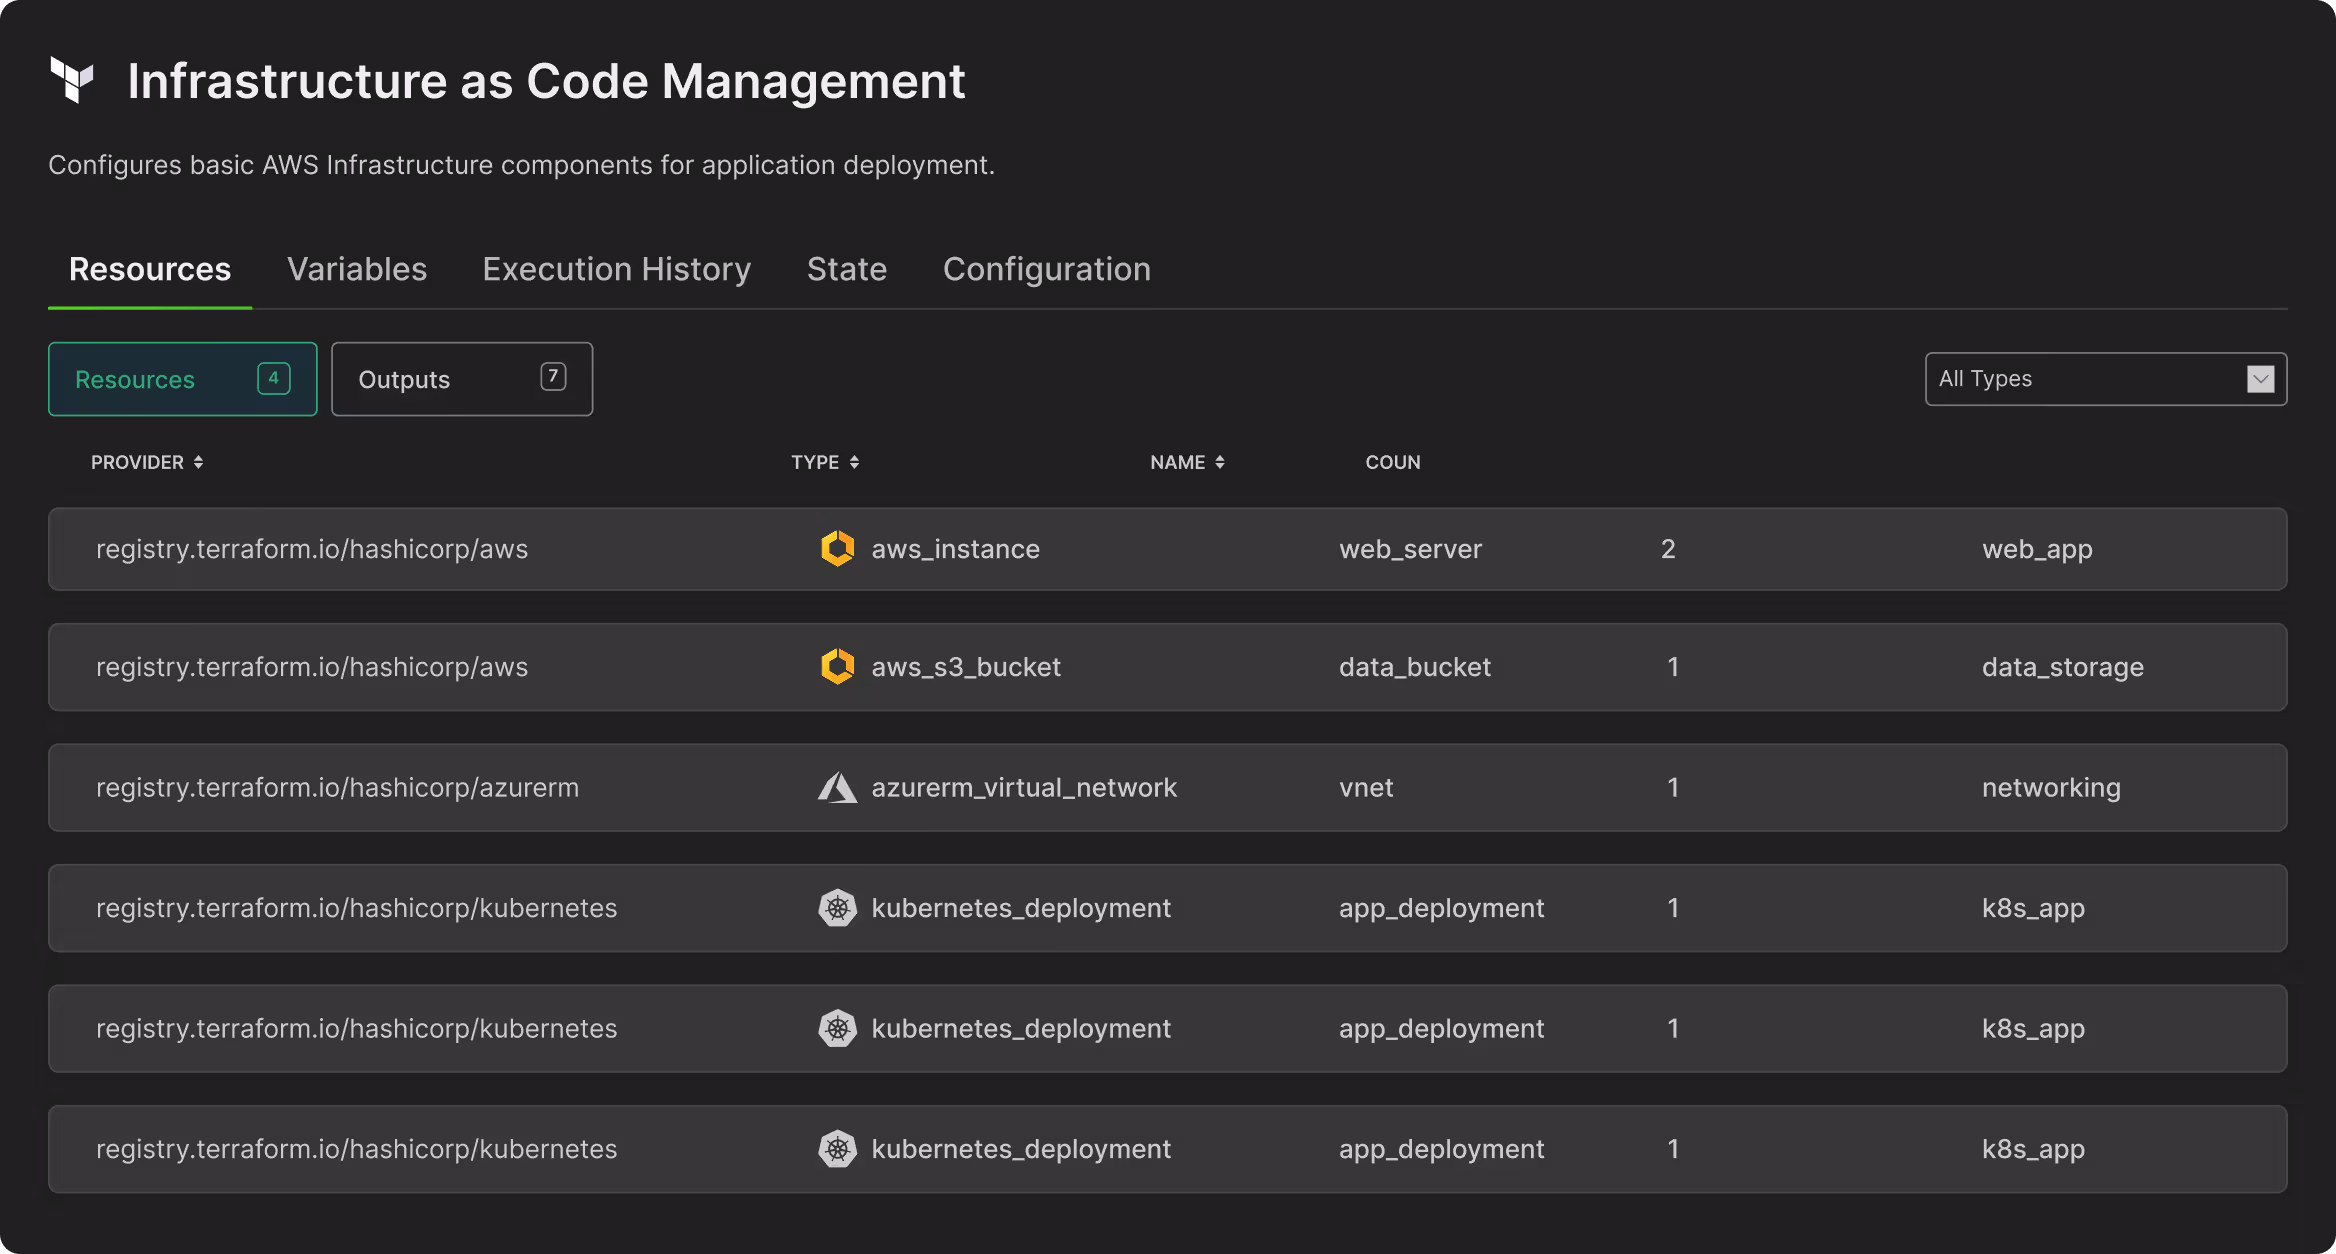This screenshot has height=1254, width=2336.
Task: Open the Execution History tab
Action: tap(617, 269)
